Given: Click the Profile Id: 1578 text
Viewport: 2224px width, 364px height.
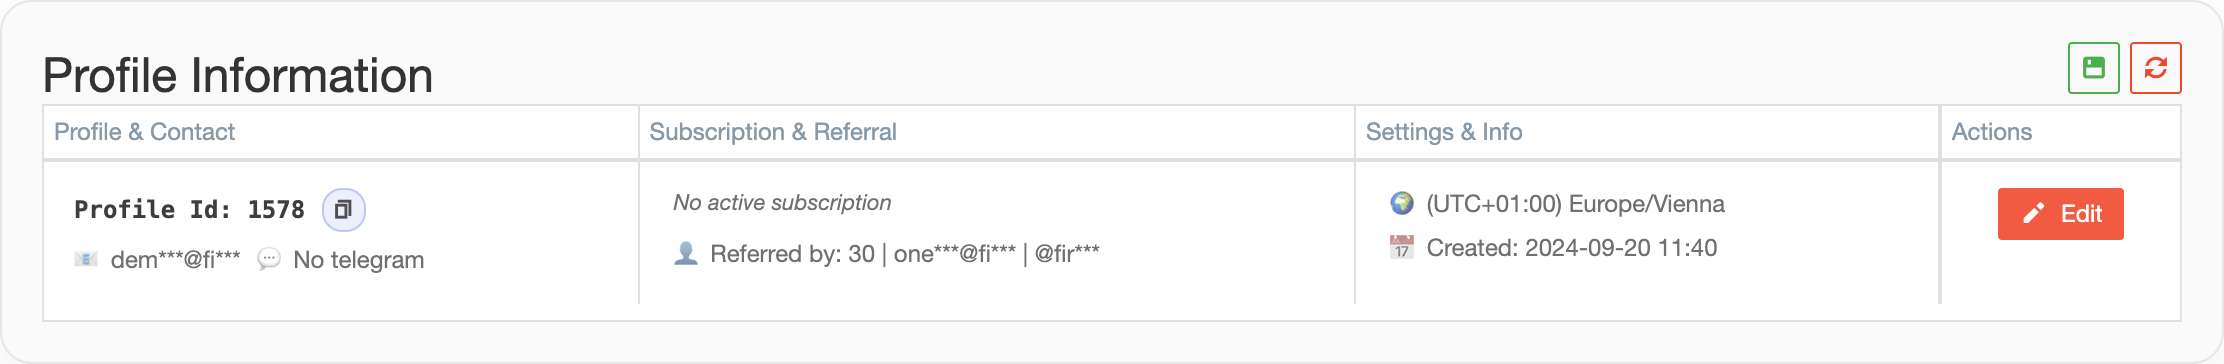Looking at the screenshot, I should click(189, 210).
